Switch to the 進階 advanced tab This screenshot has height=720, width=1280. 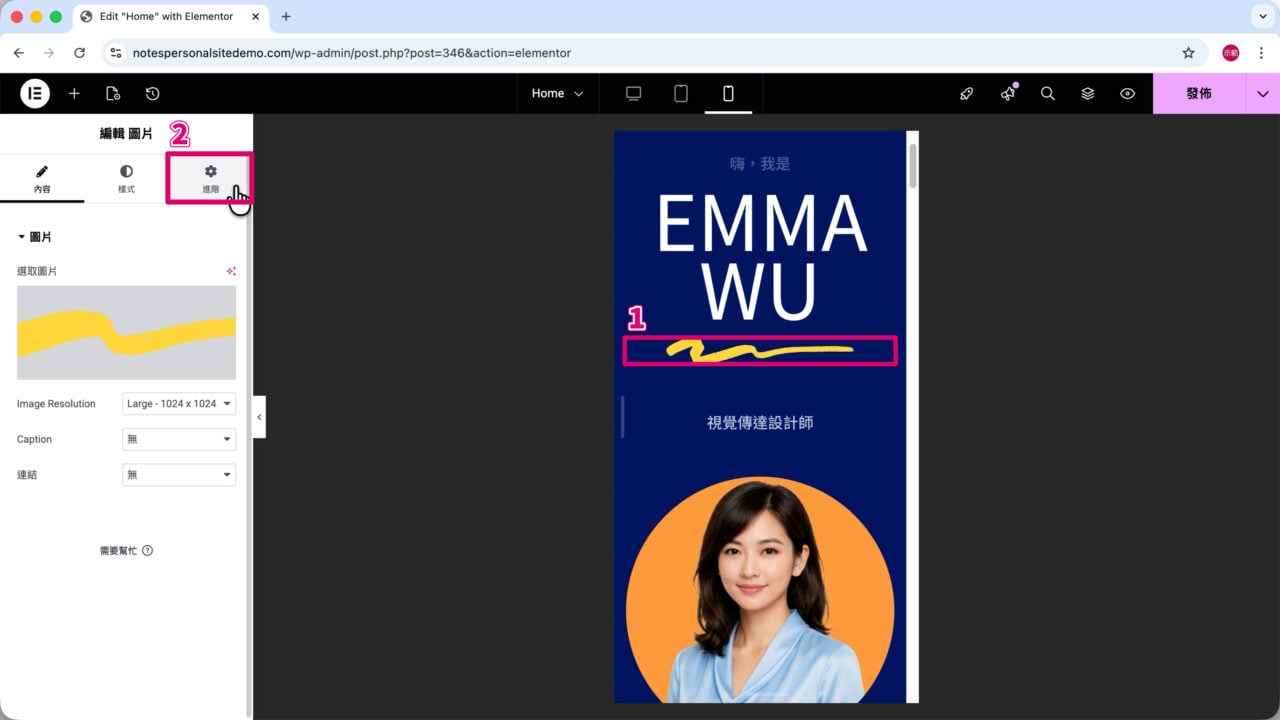coord(210,179)
